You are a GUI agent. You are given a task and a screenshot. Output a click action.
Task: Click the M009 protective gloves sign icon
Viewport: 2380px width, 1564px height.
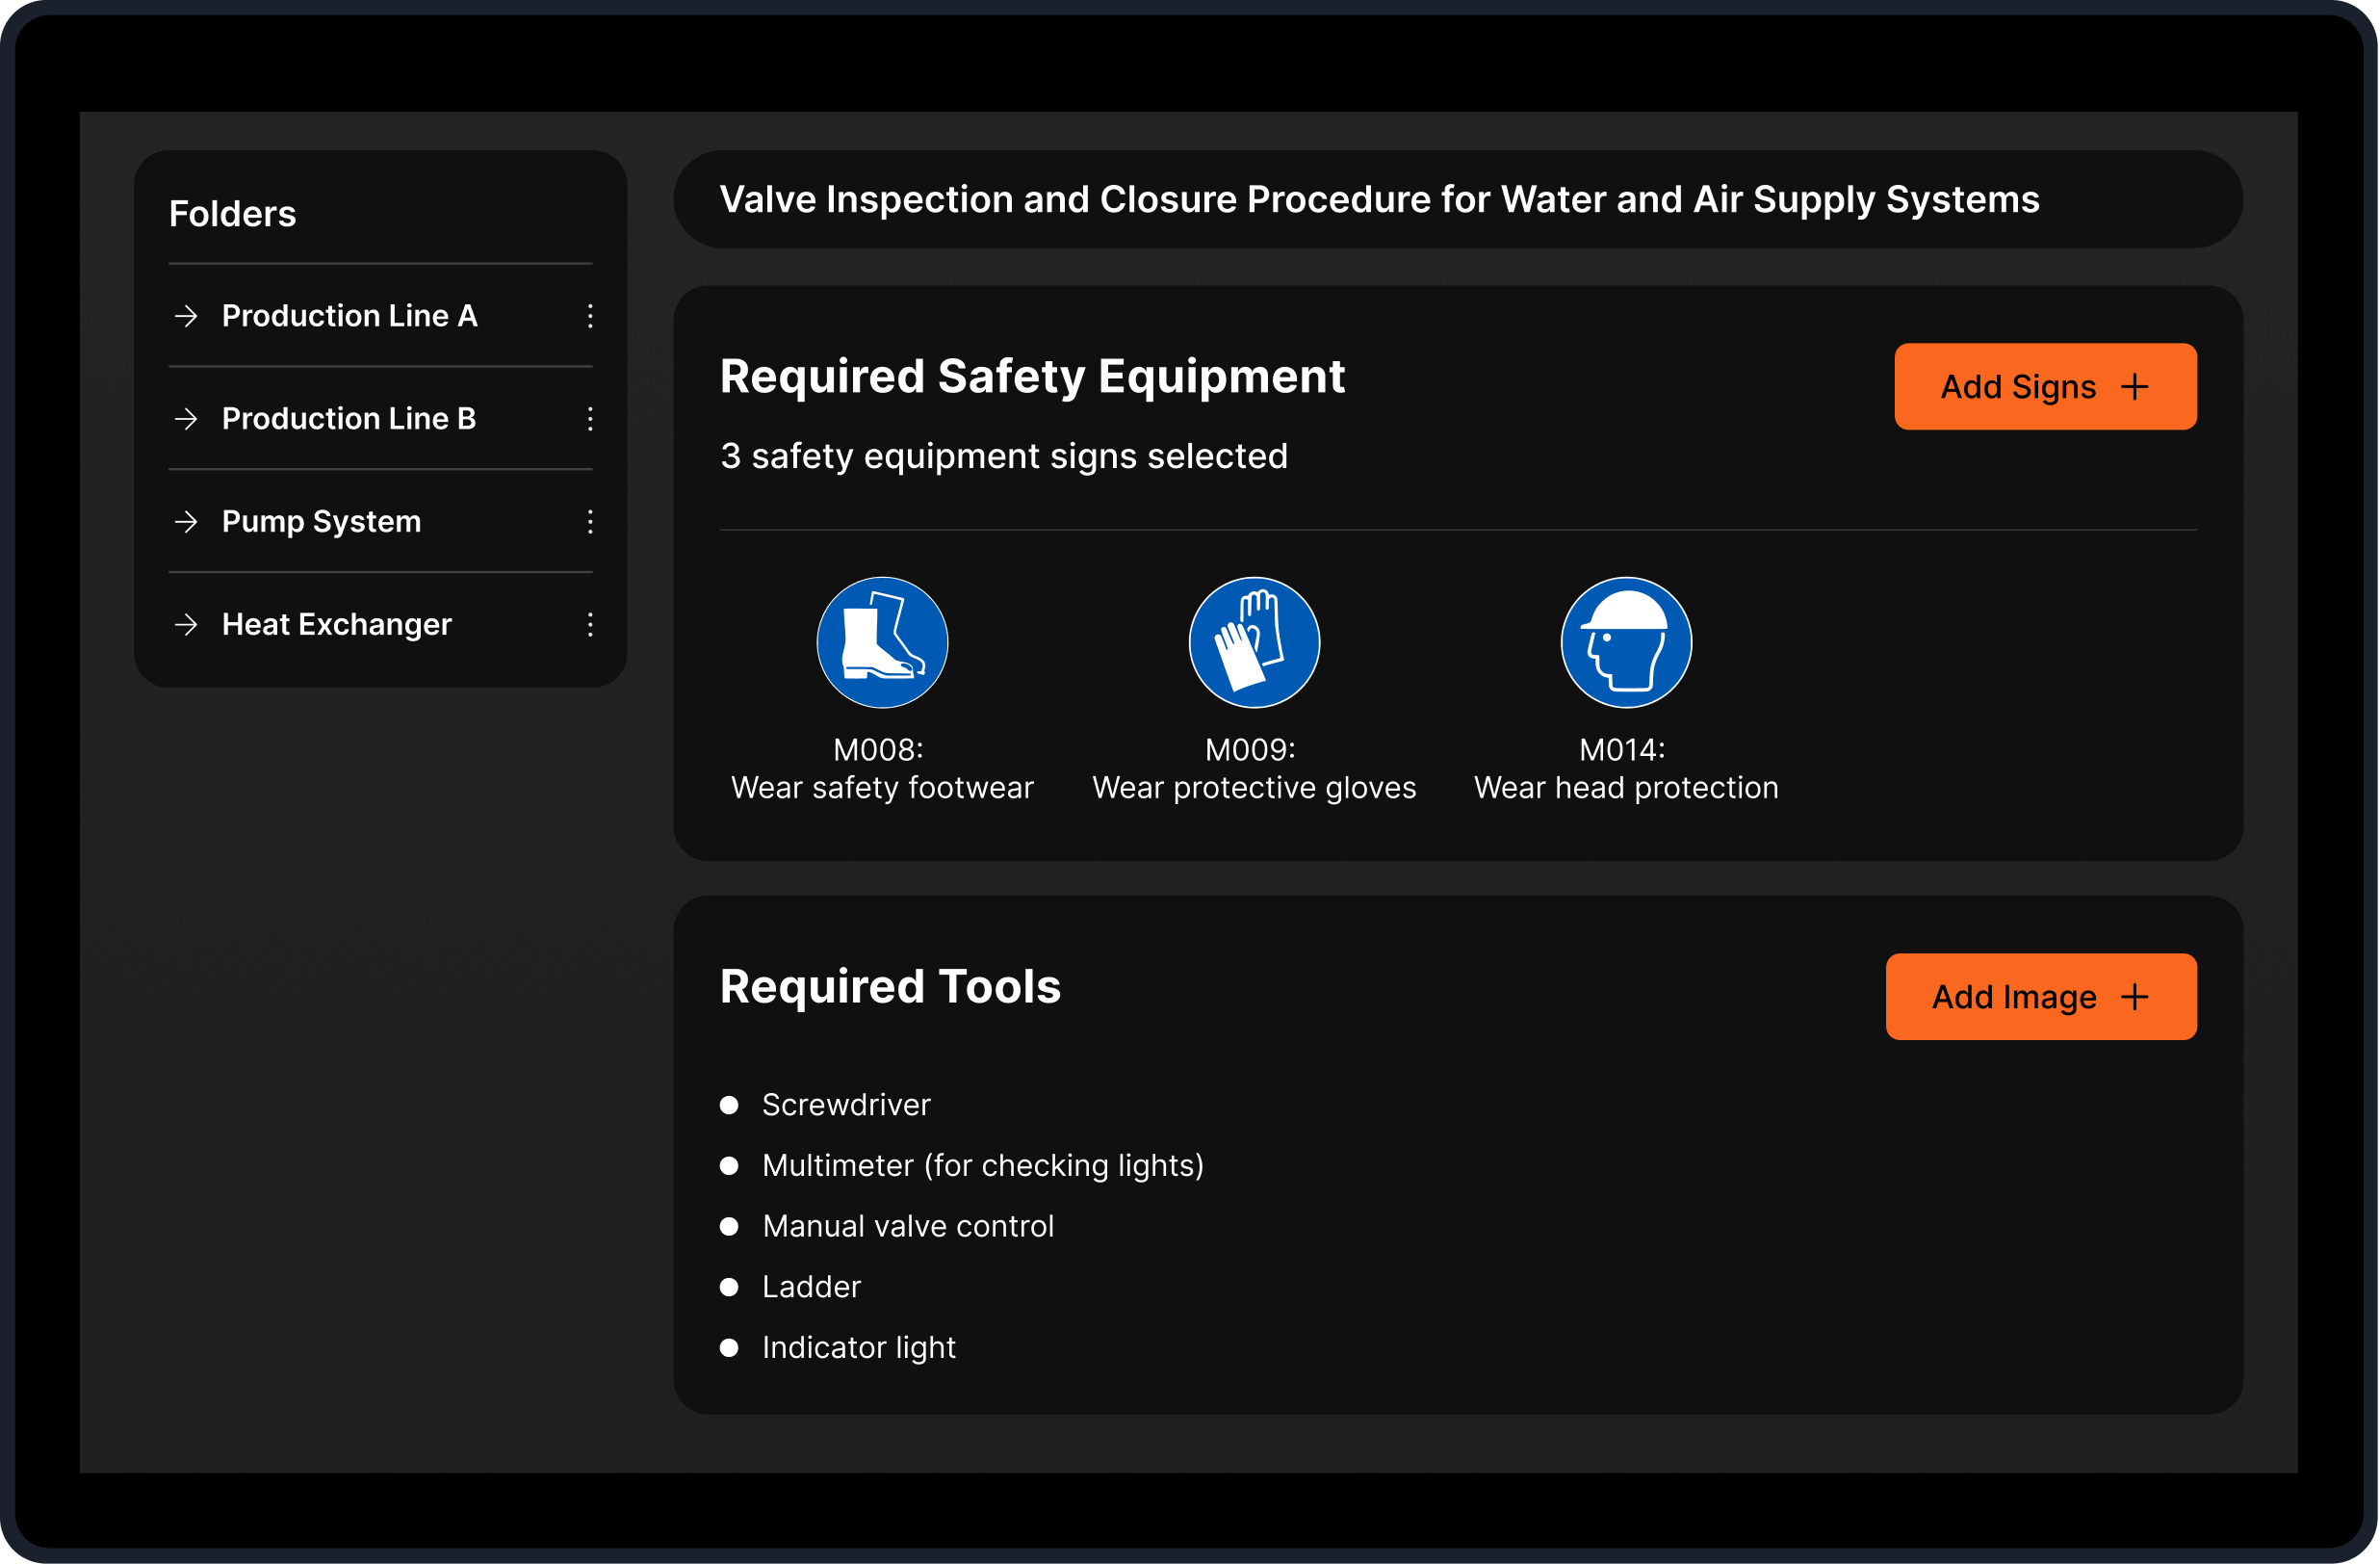coord(1254,642)
